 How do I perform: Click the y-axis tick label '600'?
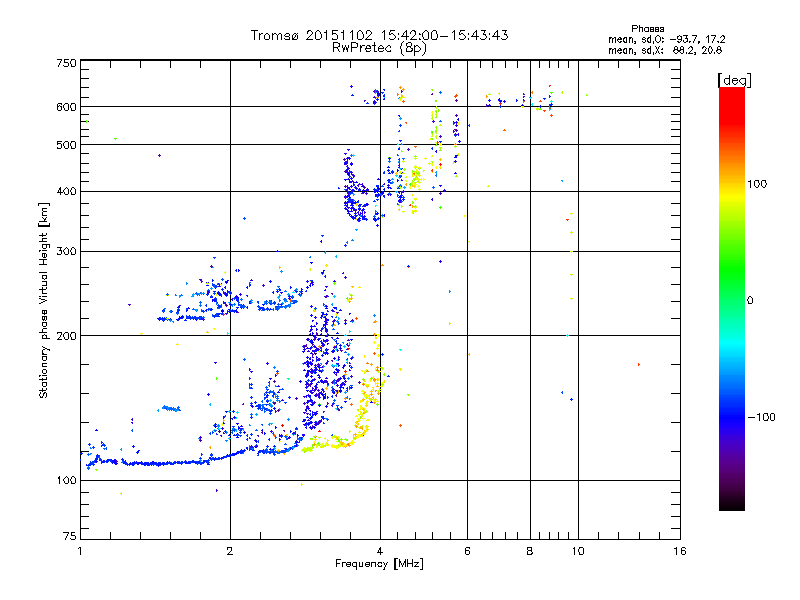66,107
